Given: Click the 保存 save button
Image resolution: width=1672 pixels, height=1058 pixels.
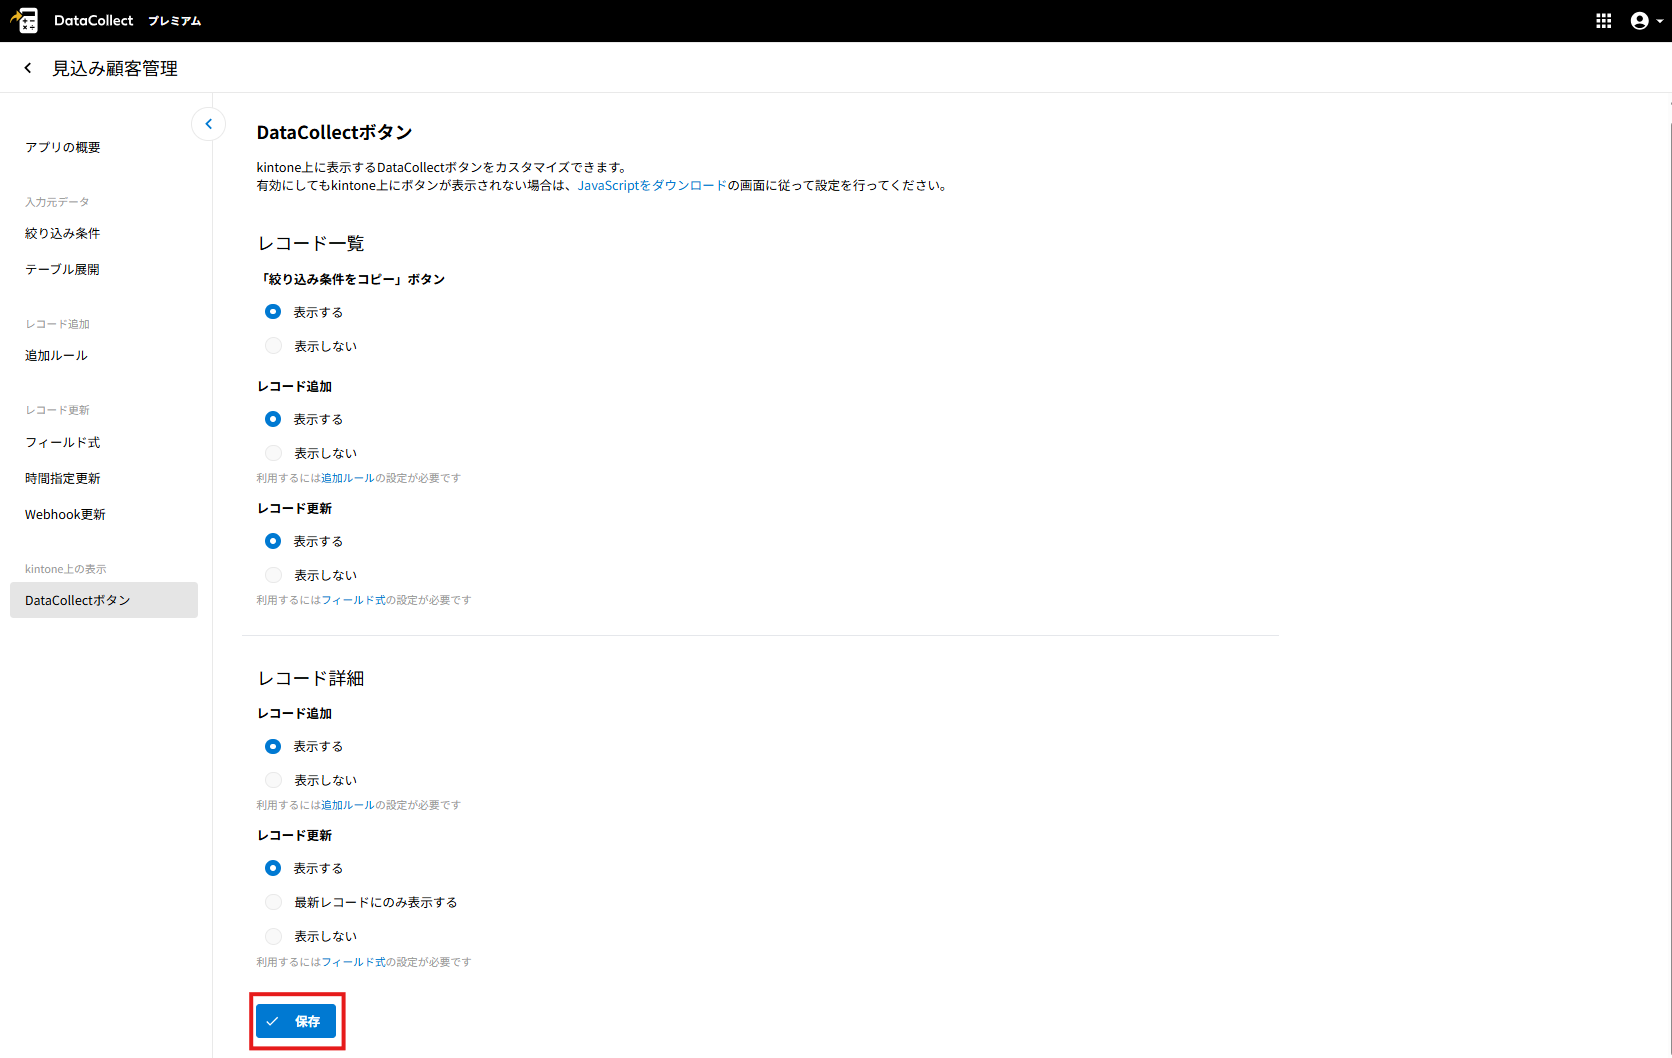Looking at the screenshot, I should [296, 1021].
